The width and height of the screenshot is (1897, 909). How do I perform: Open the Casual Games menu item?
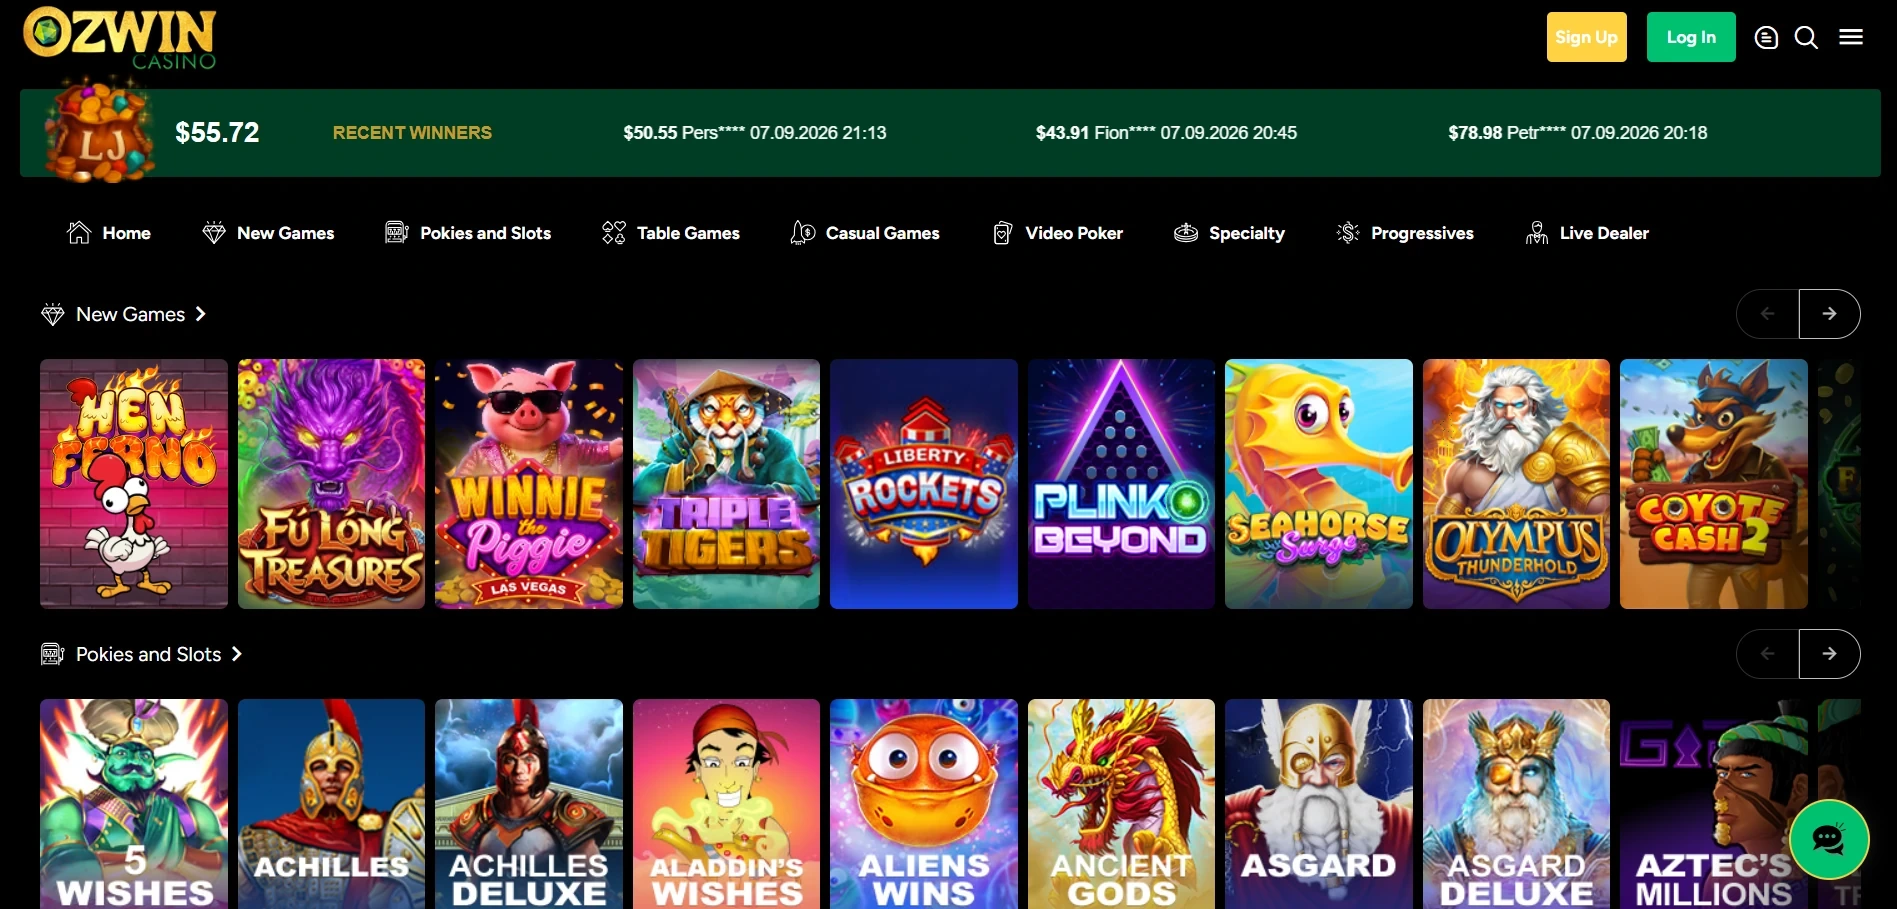865,233
